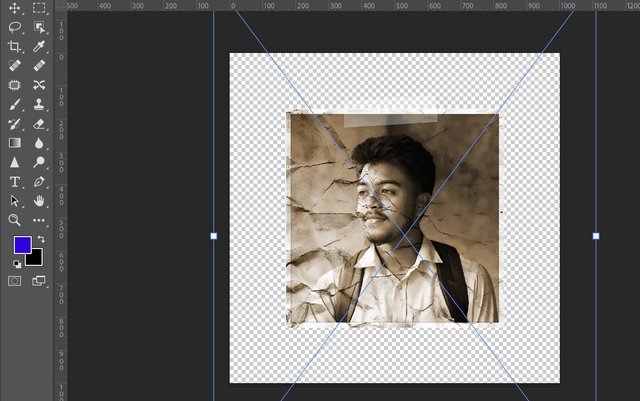The image size is (640, 401).
Task: Switch to the Clone Stamp tool
Action: [x=39, y=104]
